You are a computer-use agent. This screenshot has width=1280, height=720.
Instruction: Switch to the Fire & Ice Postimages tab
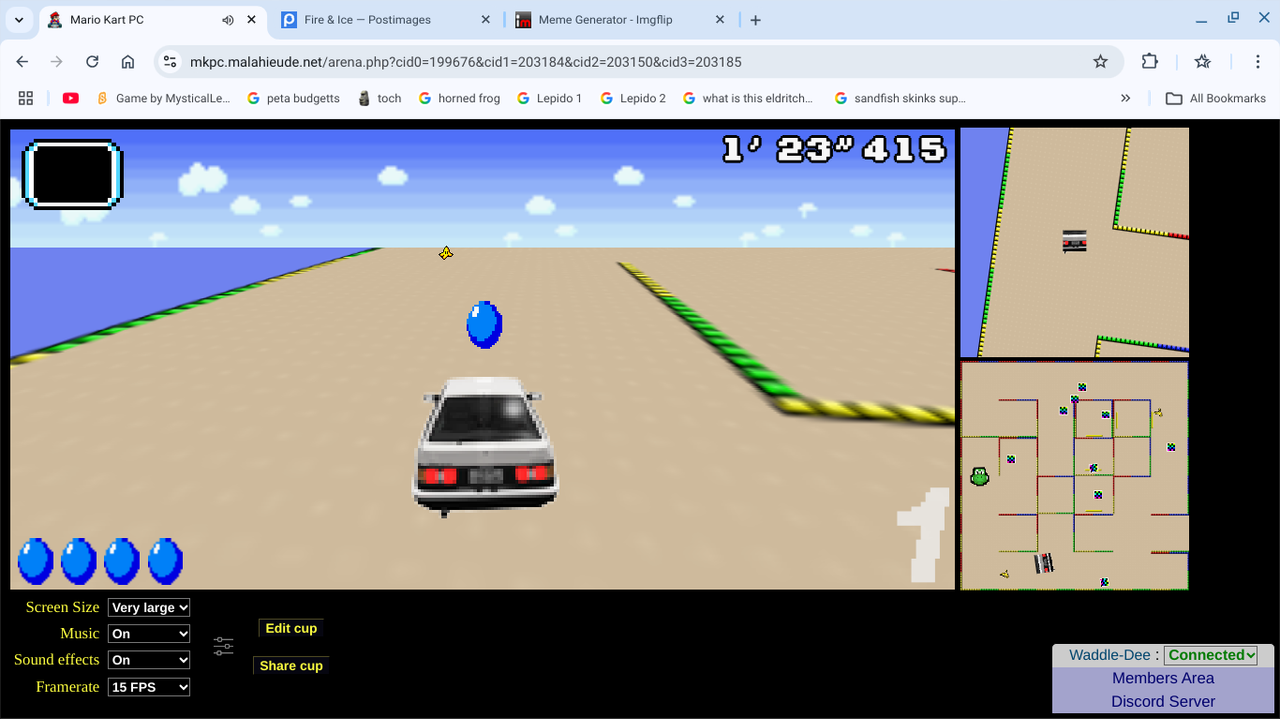click(385, 20)
